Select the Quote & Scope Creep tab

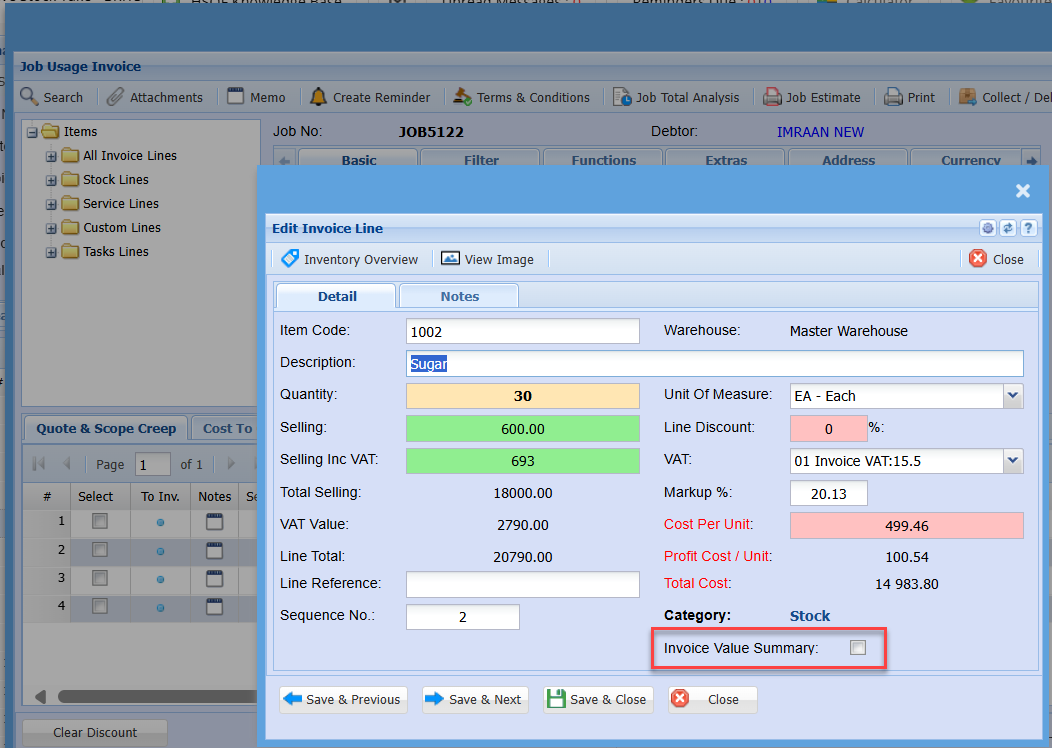106,428
